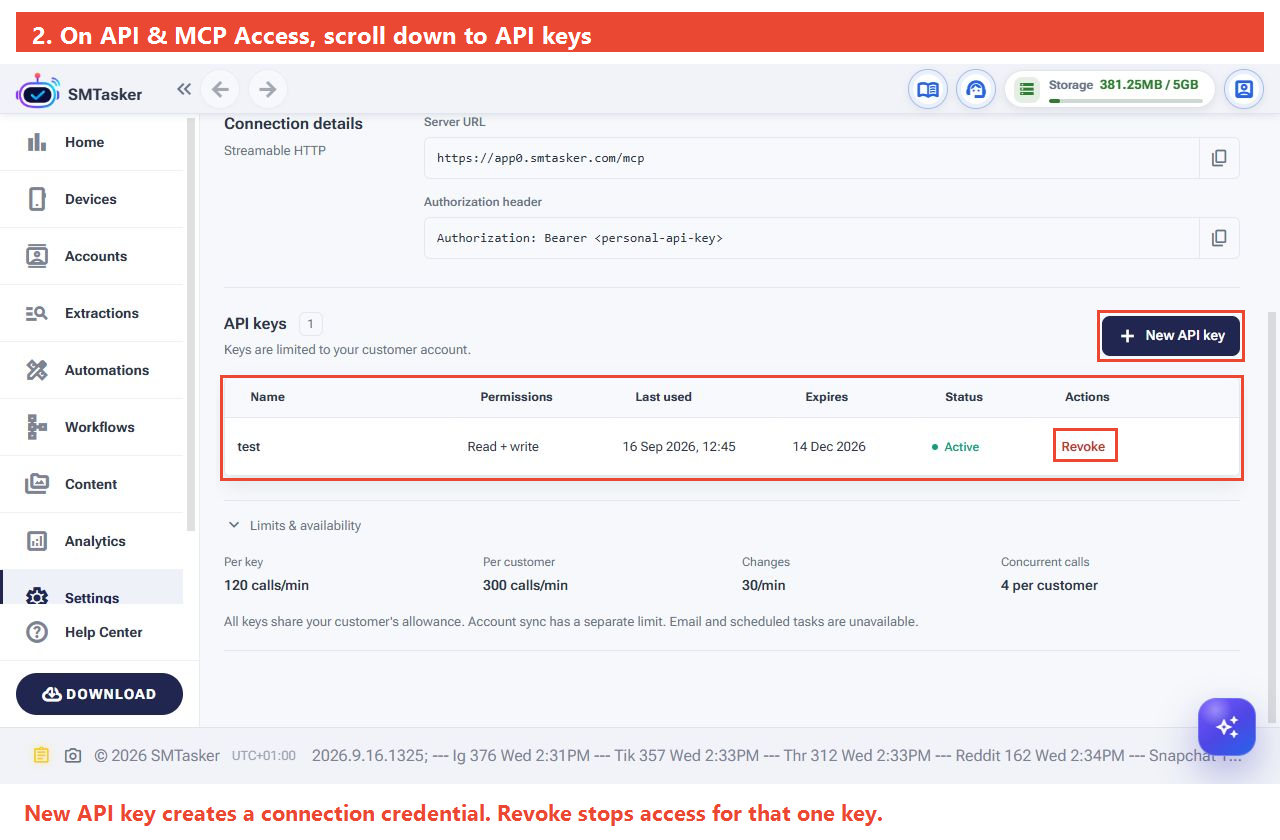Click the '16 Sep 2026, 12:45' last used cell

coord(679,447)
